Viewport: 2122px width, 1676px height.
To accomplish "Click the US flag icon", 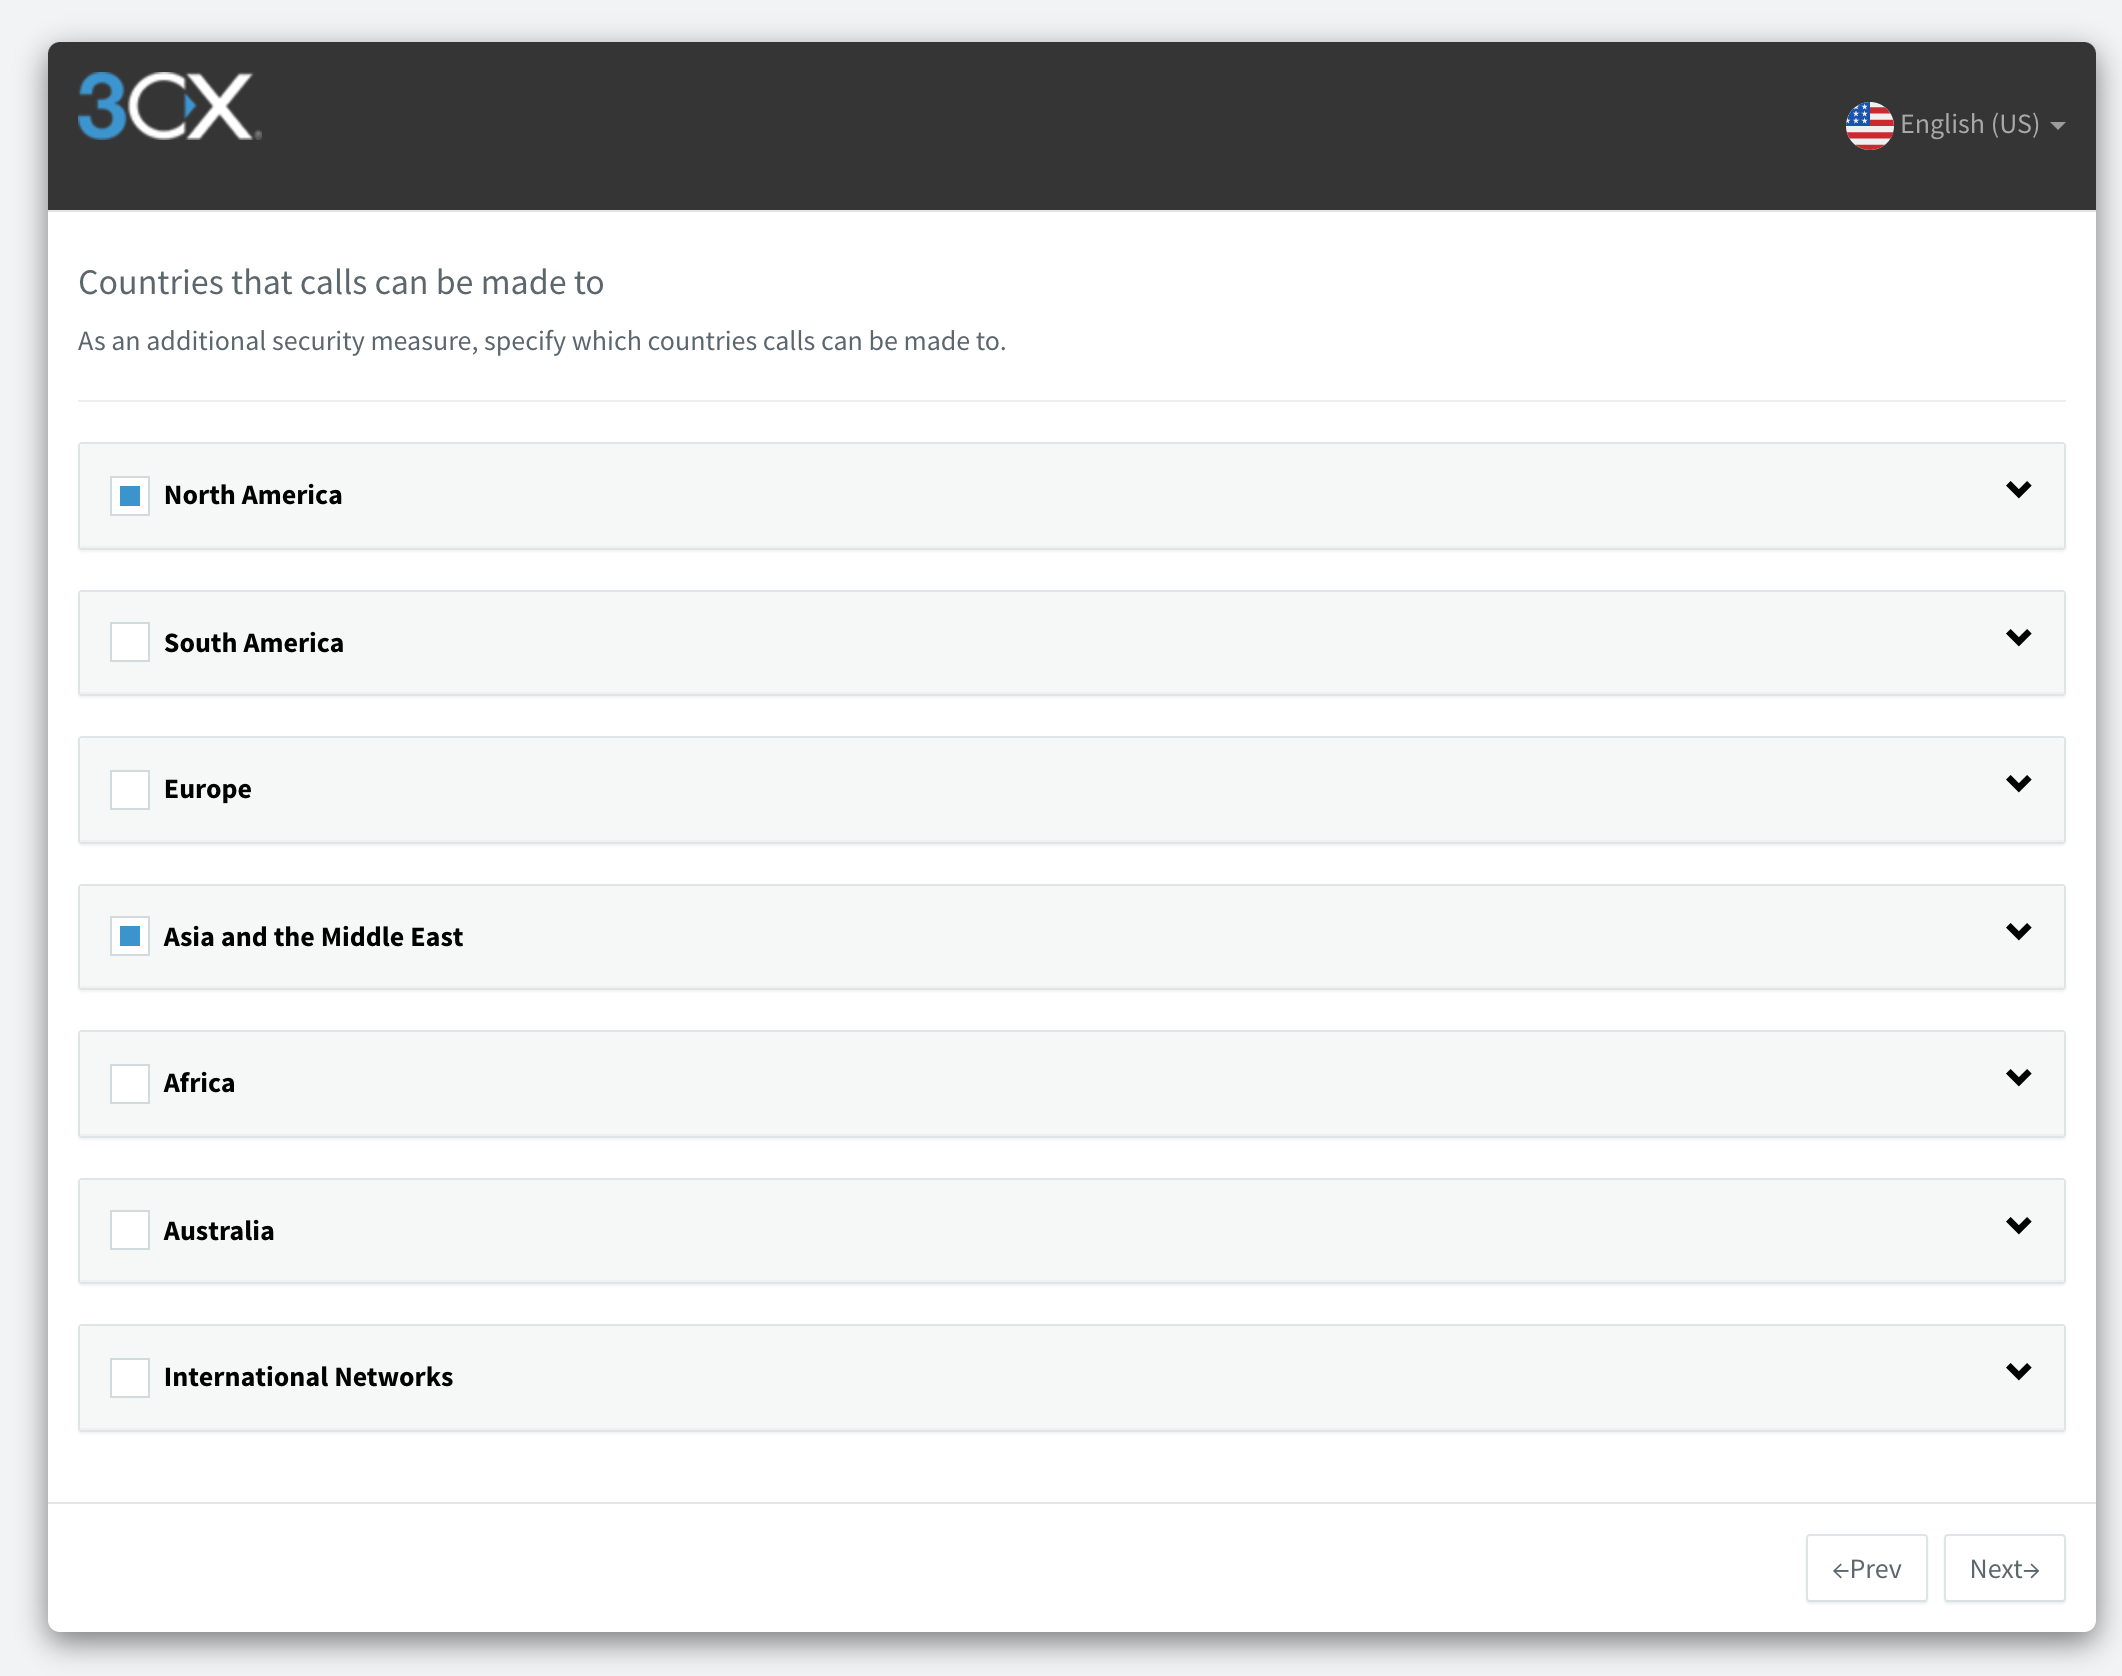I will [x=1868, y=125].
